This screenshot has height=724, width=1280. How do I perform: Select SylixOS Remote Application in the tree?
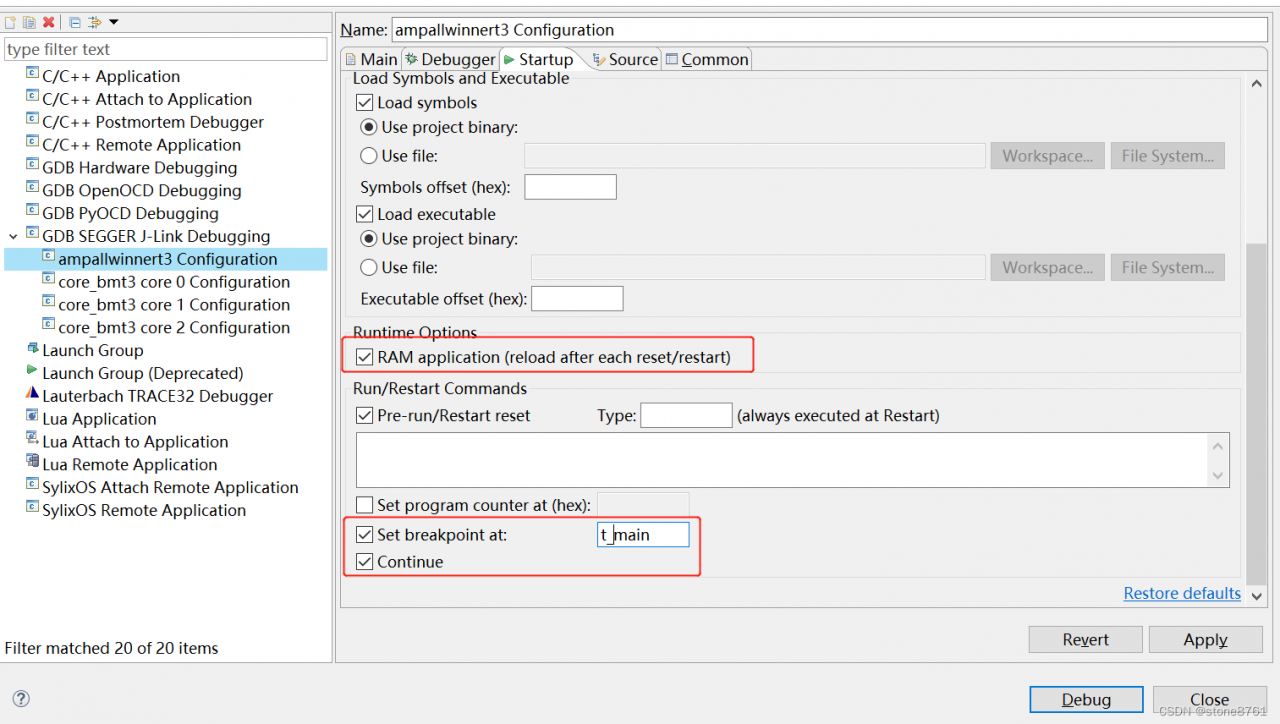tap(144, 511)
